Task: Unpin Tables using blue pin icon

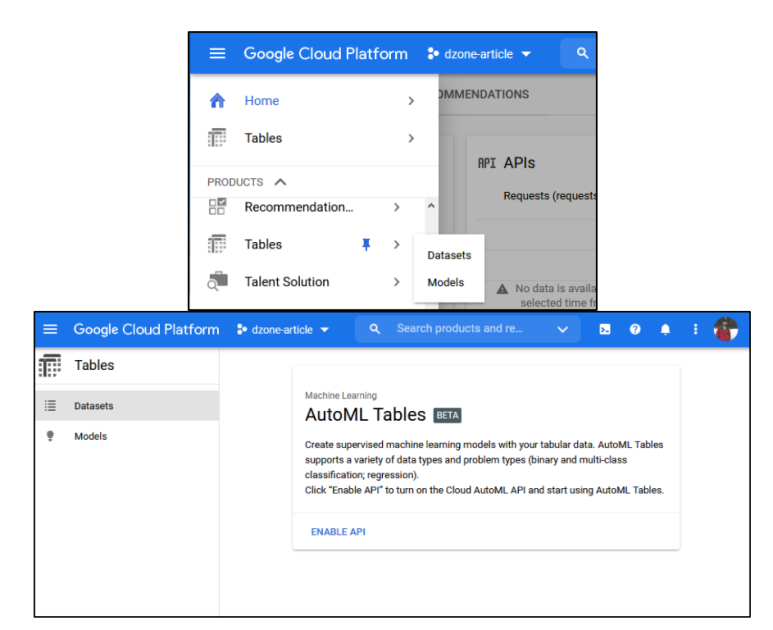Action: tap(366, 245)
